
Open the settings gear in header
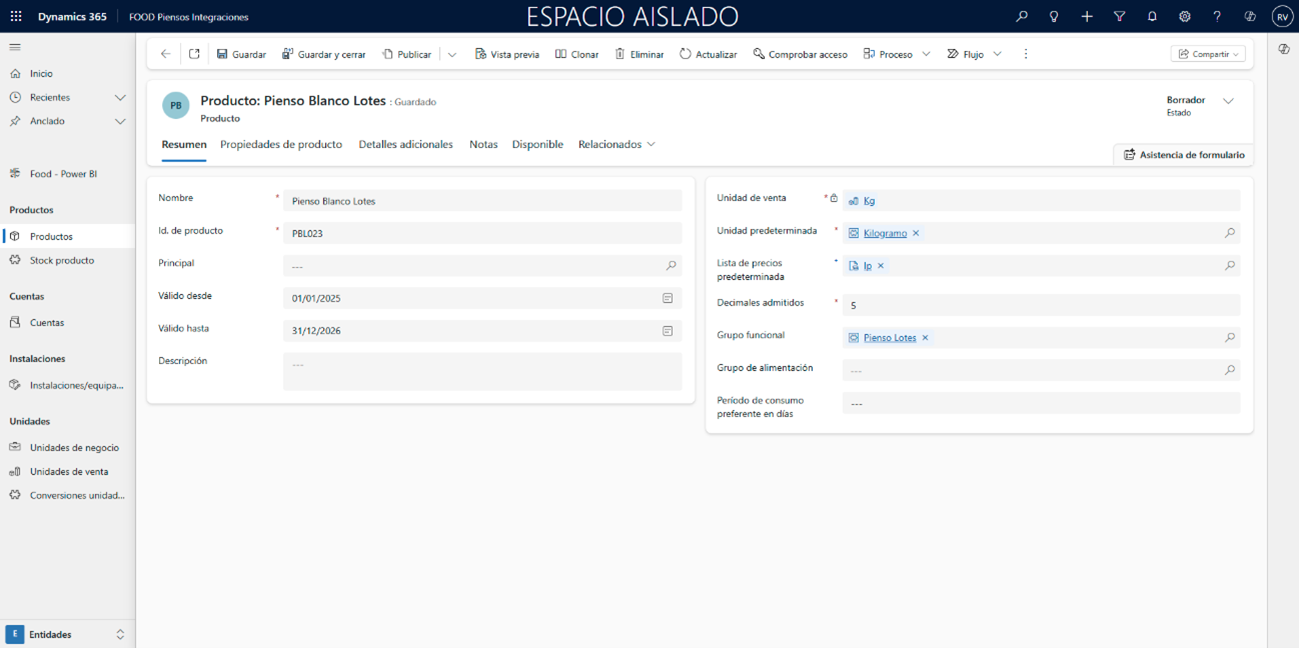pyautogui.click(x=1184, y=17)
